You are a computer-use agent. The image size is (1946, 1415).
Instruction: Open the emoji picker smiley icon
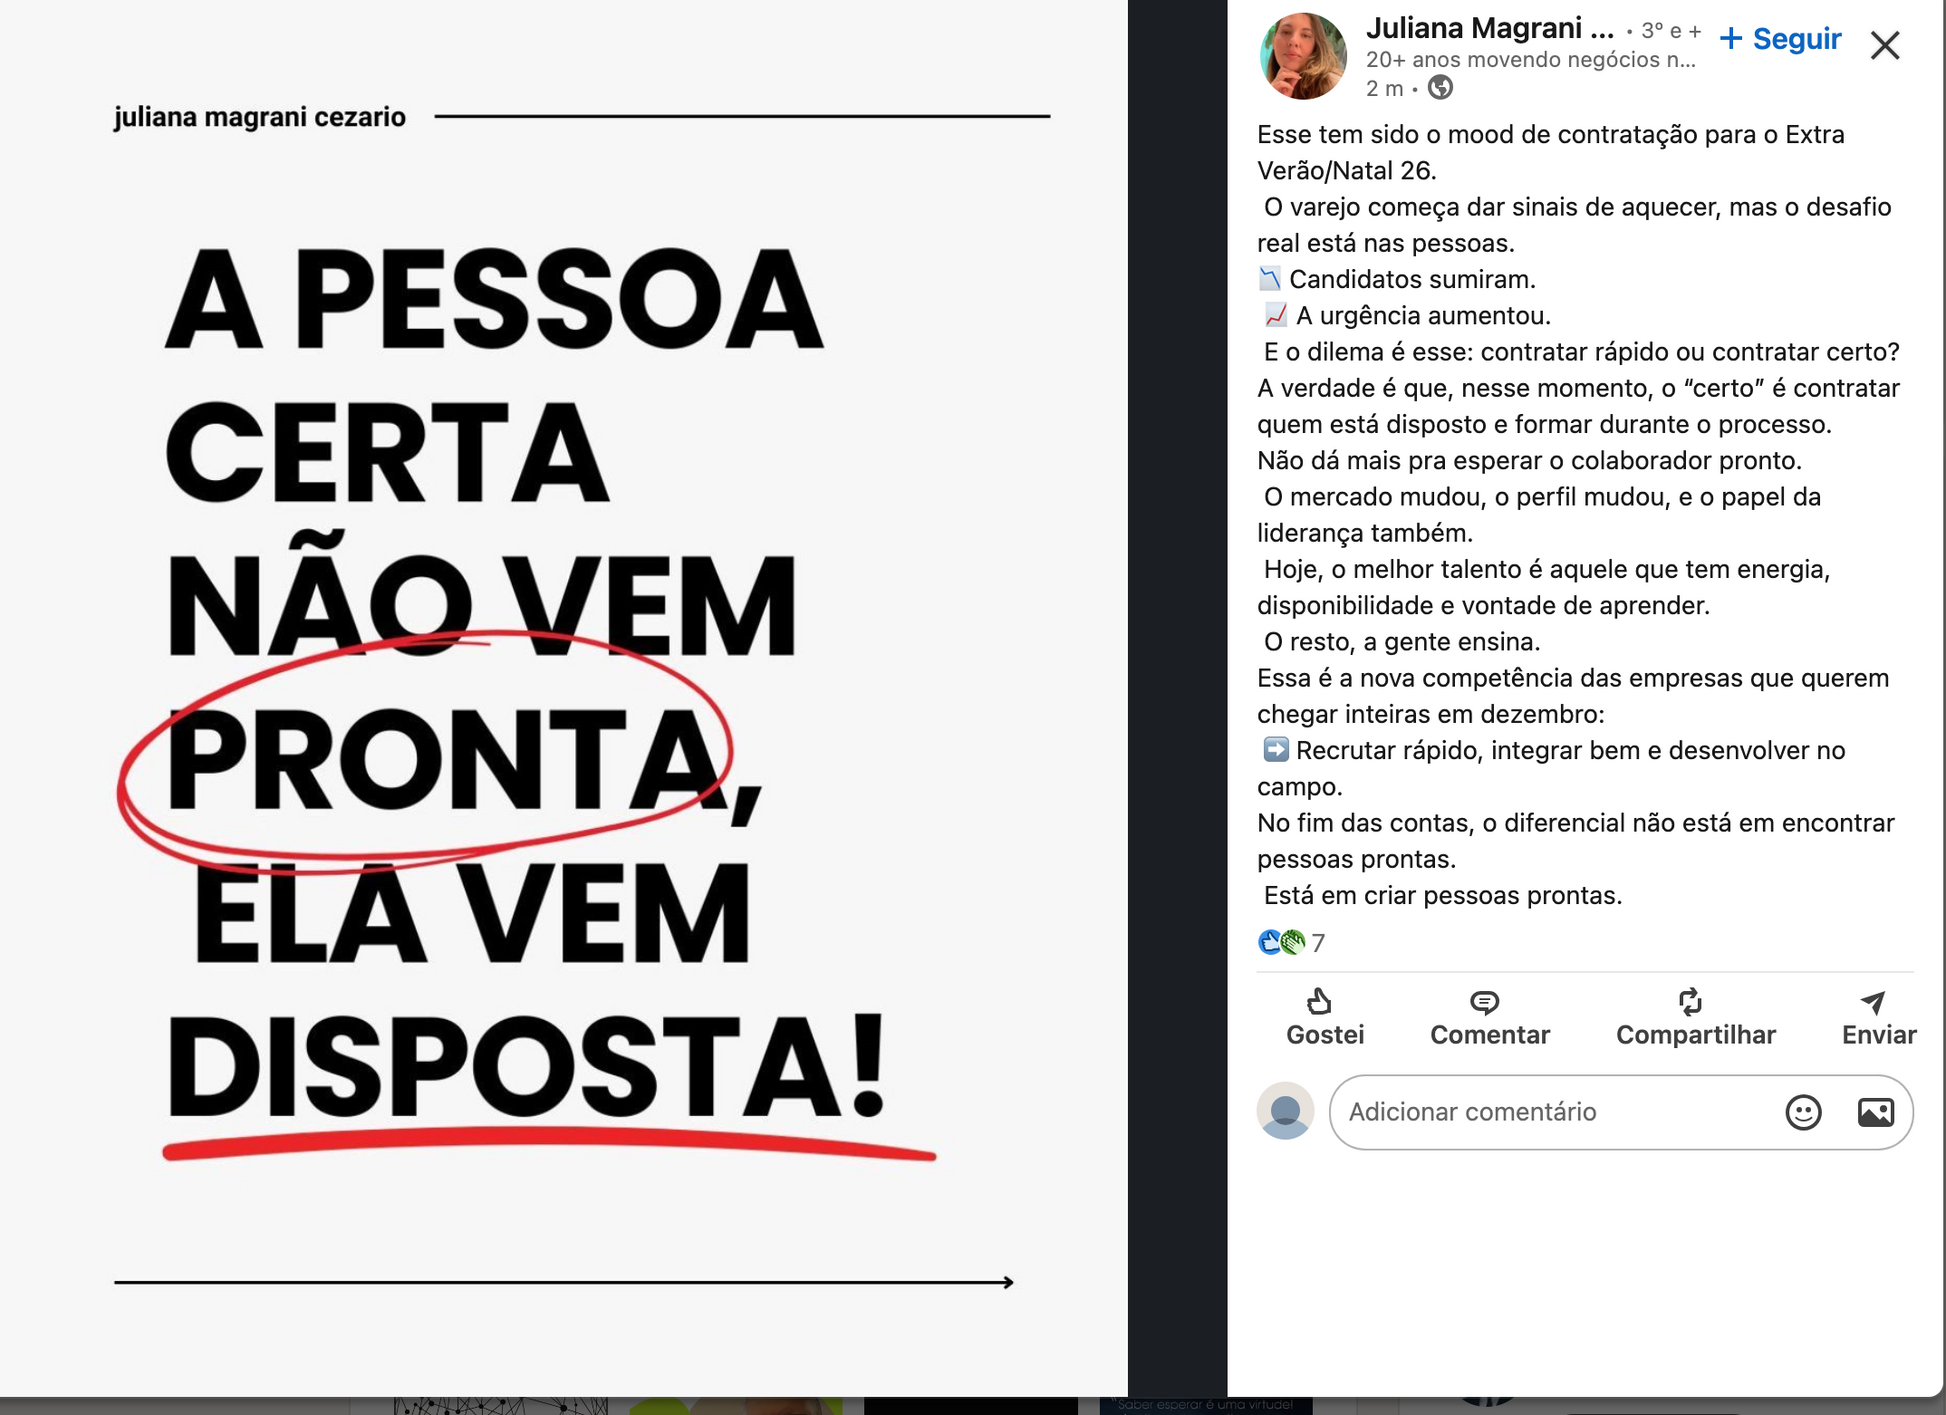pyautogui.click(x=1803, y=1112)
